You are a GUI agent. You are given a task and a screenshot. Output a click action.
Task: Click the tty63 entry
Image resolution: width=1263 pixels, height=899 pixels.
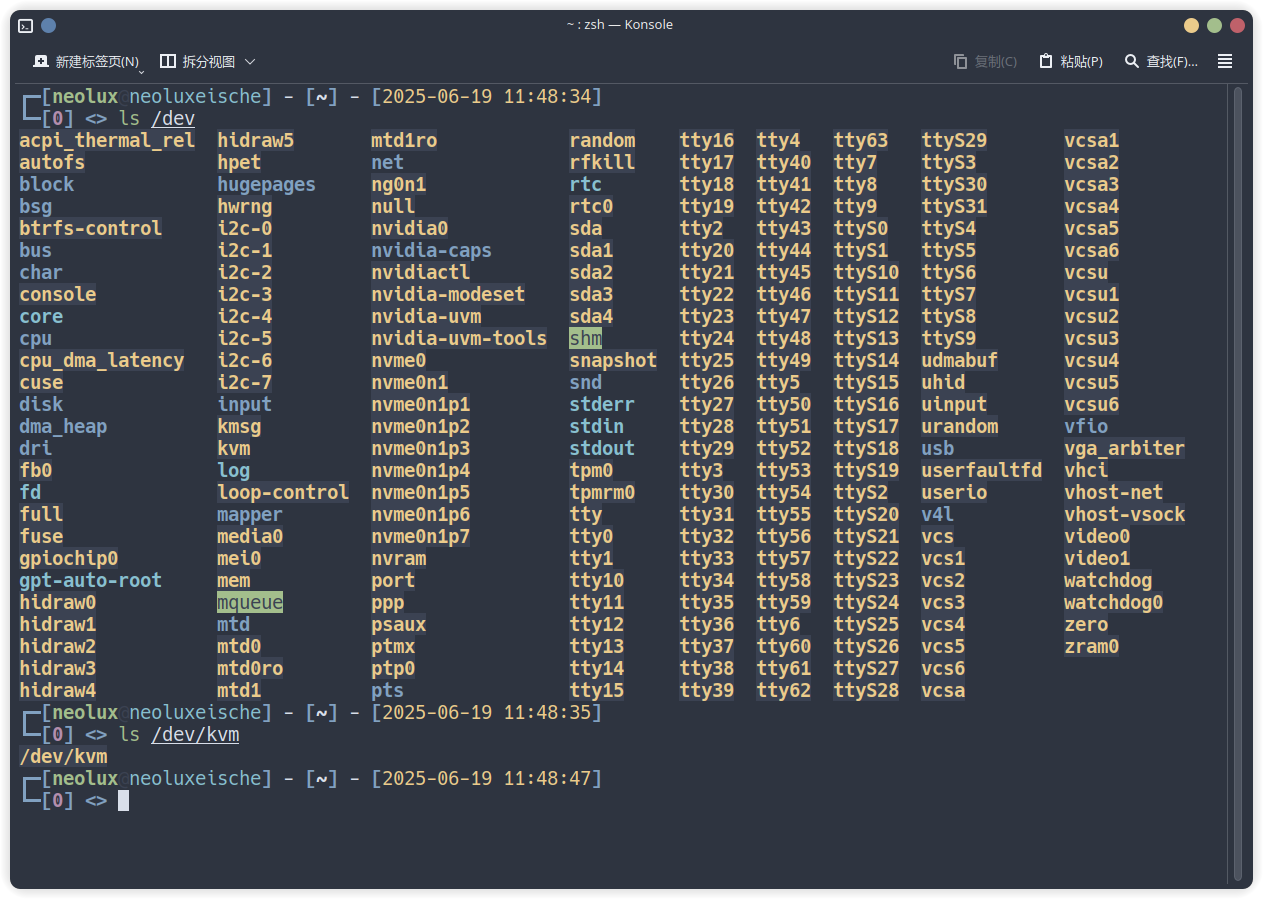pyautogui.click(x=861, y=140)
